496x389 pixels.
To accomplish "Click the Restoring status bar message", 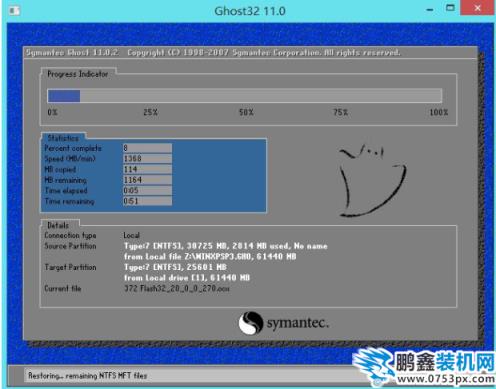I will coord(87,376).
